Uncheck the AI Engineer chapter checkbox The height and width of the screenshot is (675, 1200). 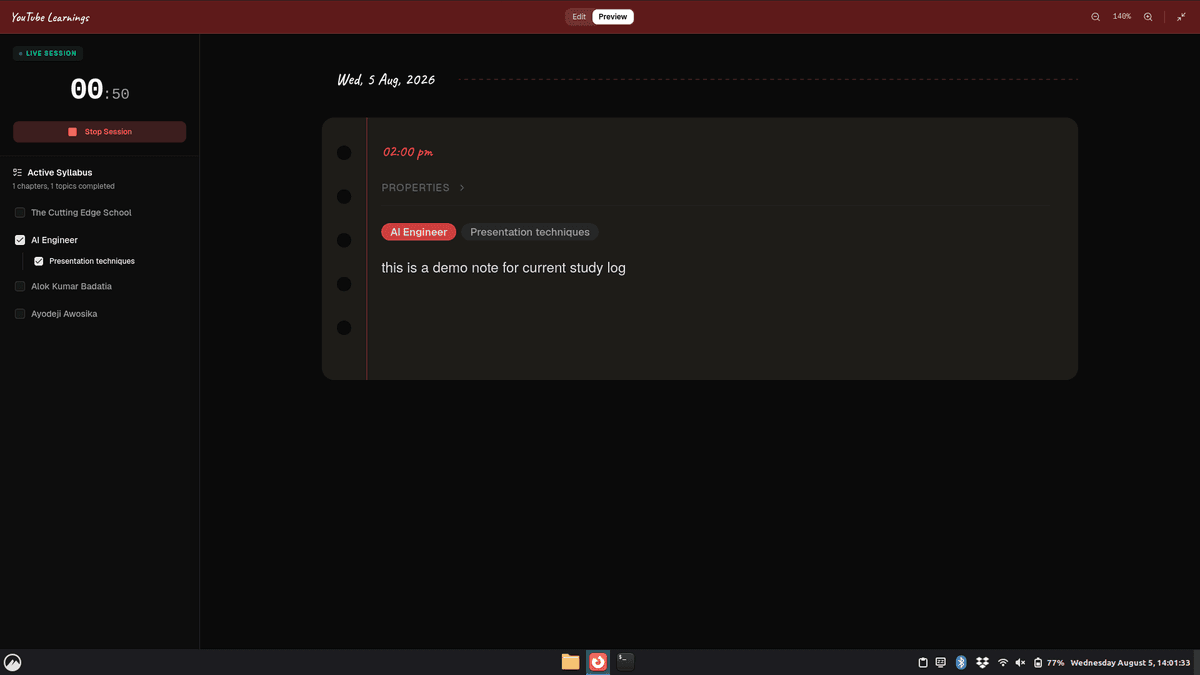click(20, 240)
